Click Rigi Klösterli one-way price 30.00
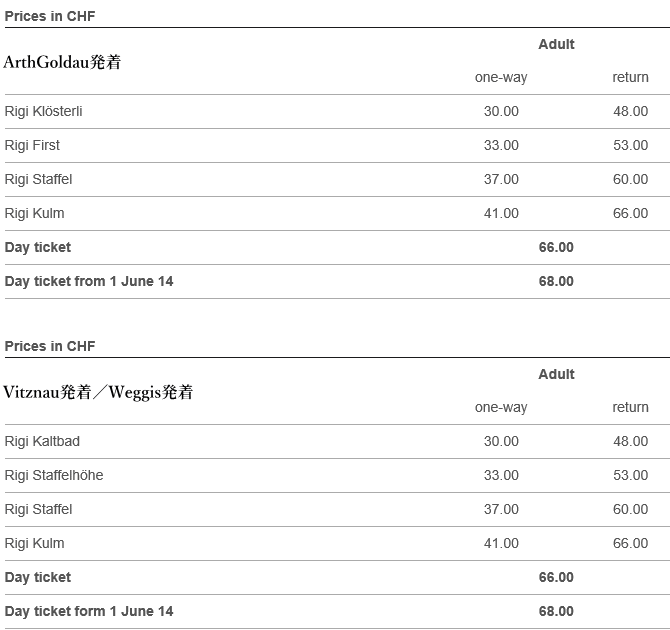The image size is (670, 630). (501, 111)
